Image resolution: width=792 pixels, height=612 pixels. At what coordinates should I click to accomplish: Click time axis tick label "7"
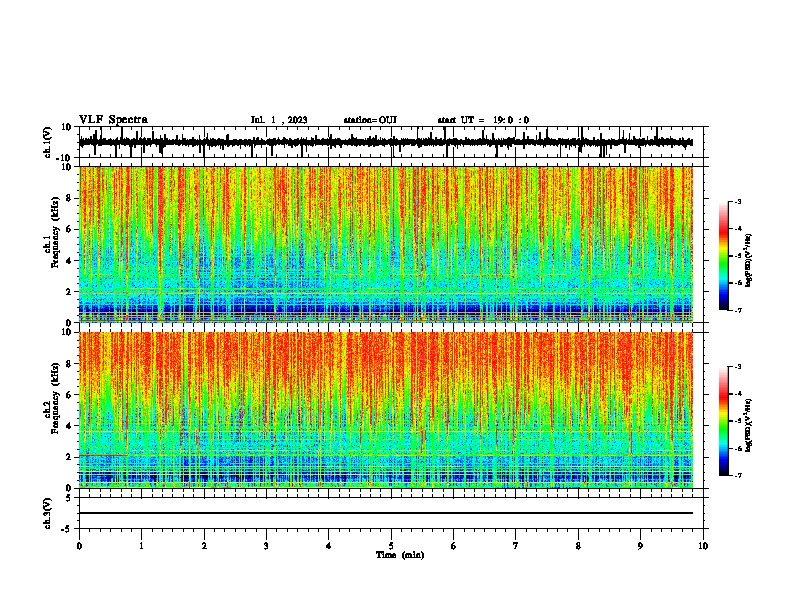(516, 546)
